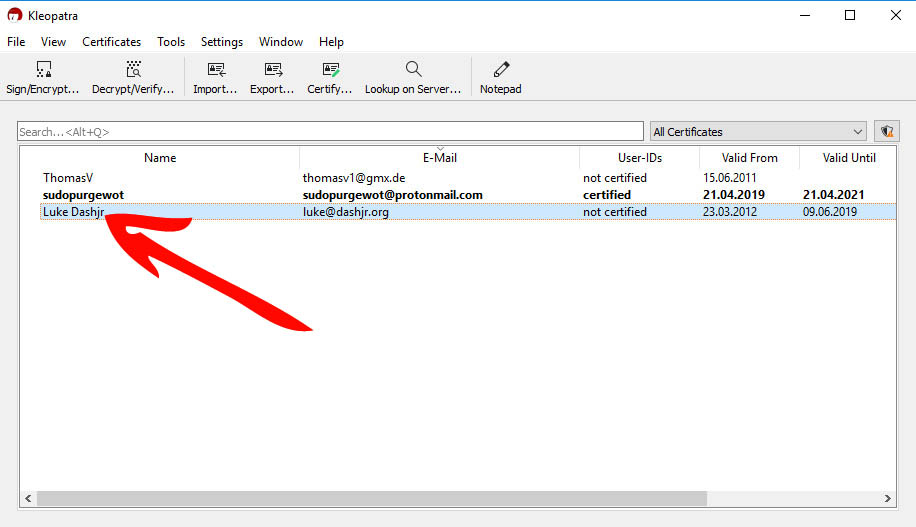916x527 pixels.
Task: Open the Settings menu
Action: (222, 42)
